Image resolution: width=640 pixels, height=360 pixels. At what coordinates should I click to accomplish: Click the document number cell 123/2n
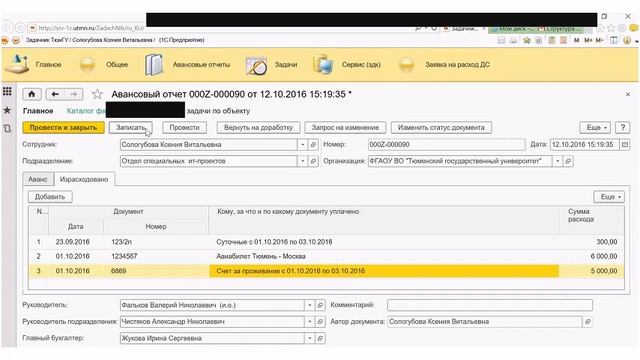(156, 242)
